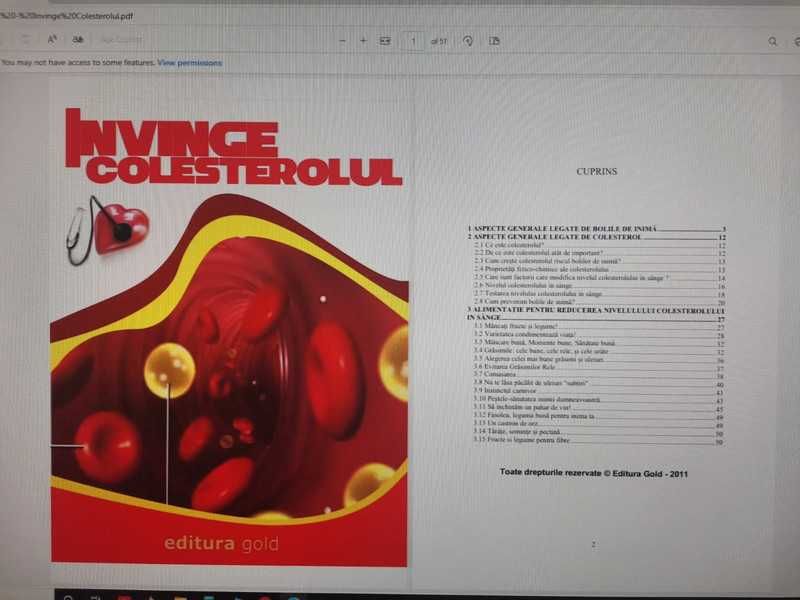This screenshot has width=800, height=600.
Task: Zoom in with the plus button
Action: pyautogui.click(x=363, y=40)
